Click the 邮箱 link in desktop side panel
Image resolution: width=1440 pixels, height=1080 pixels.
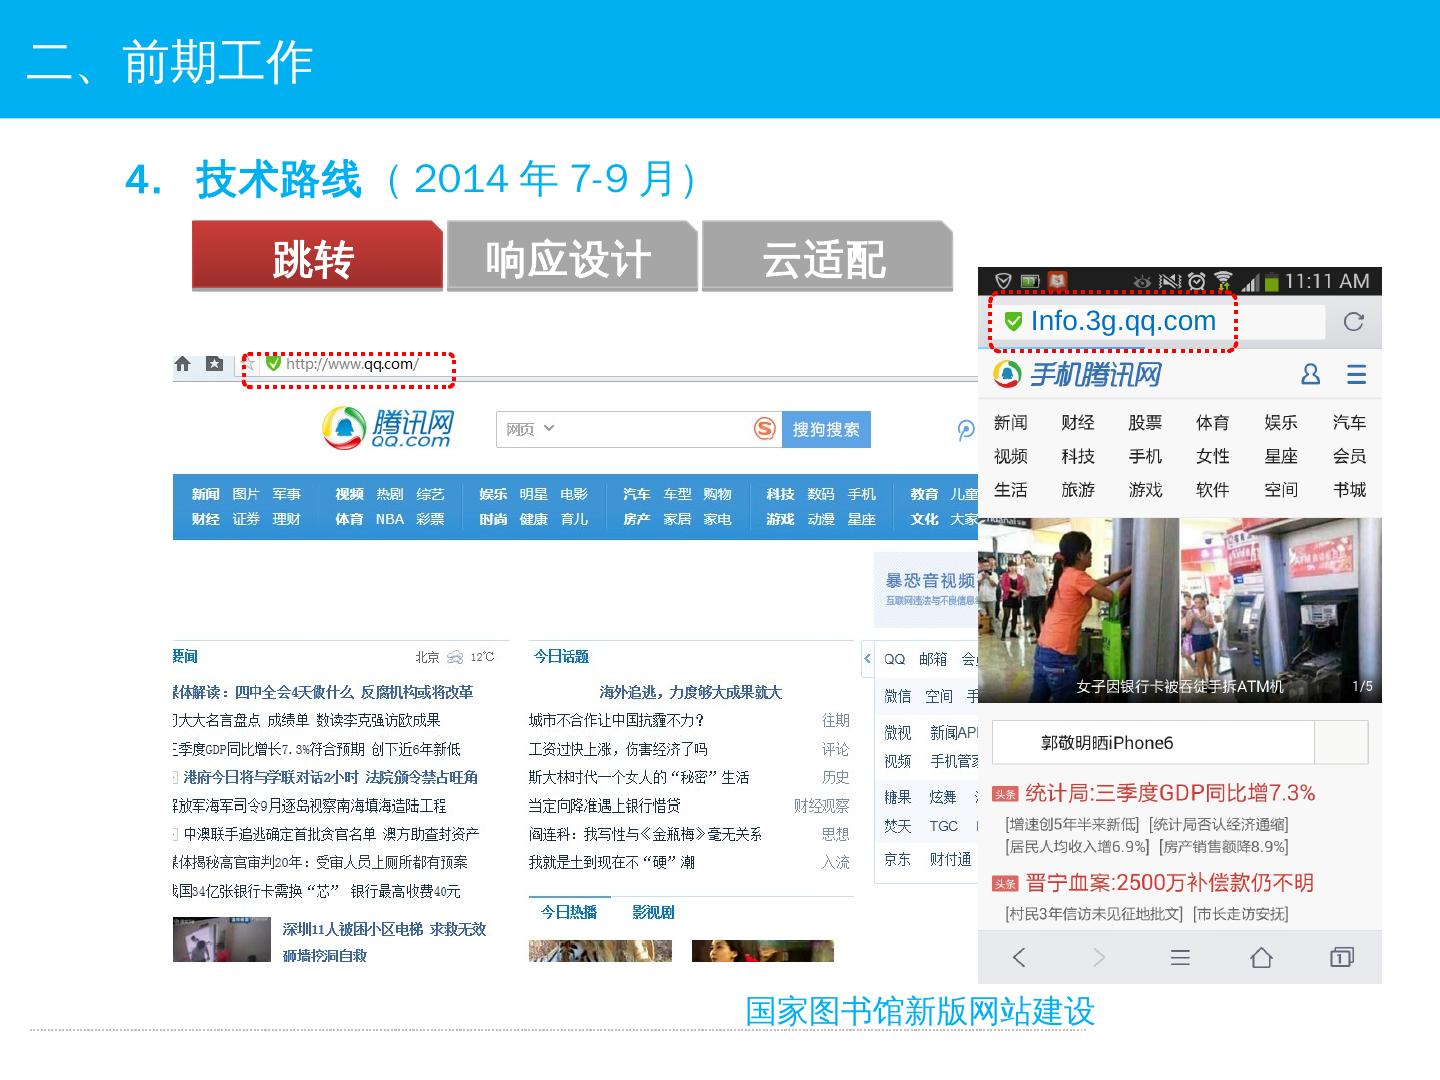(933, 659)
